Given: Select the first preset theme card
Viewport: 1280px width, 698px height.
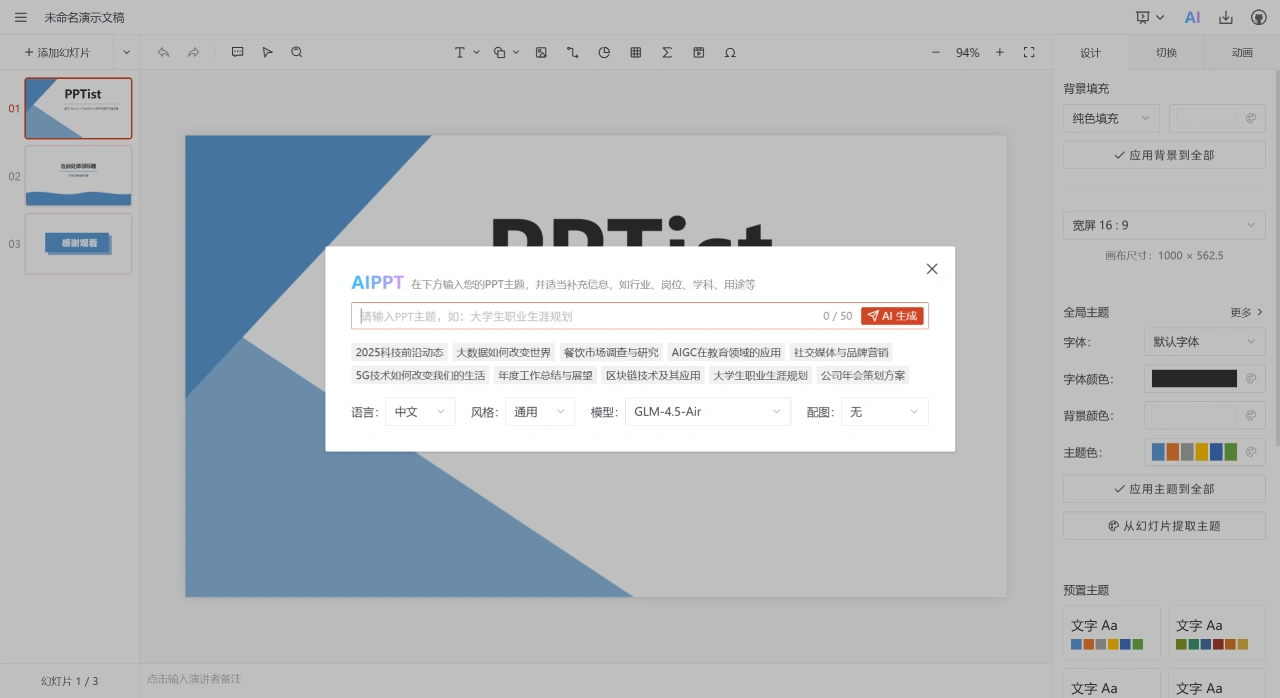Looking at the screenshot, I should click(x=1111, y=633).
